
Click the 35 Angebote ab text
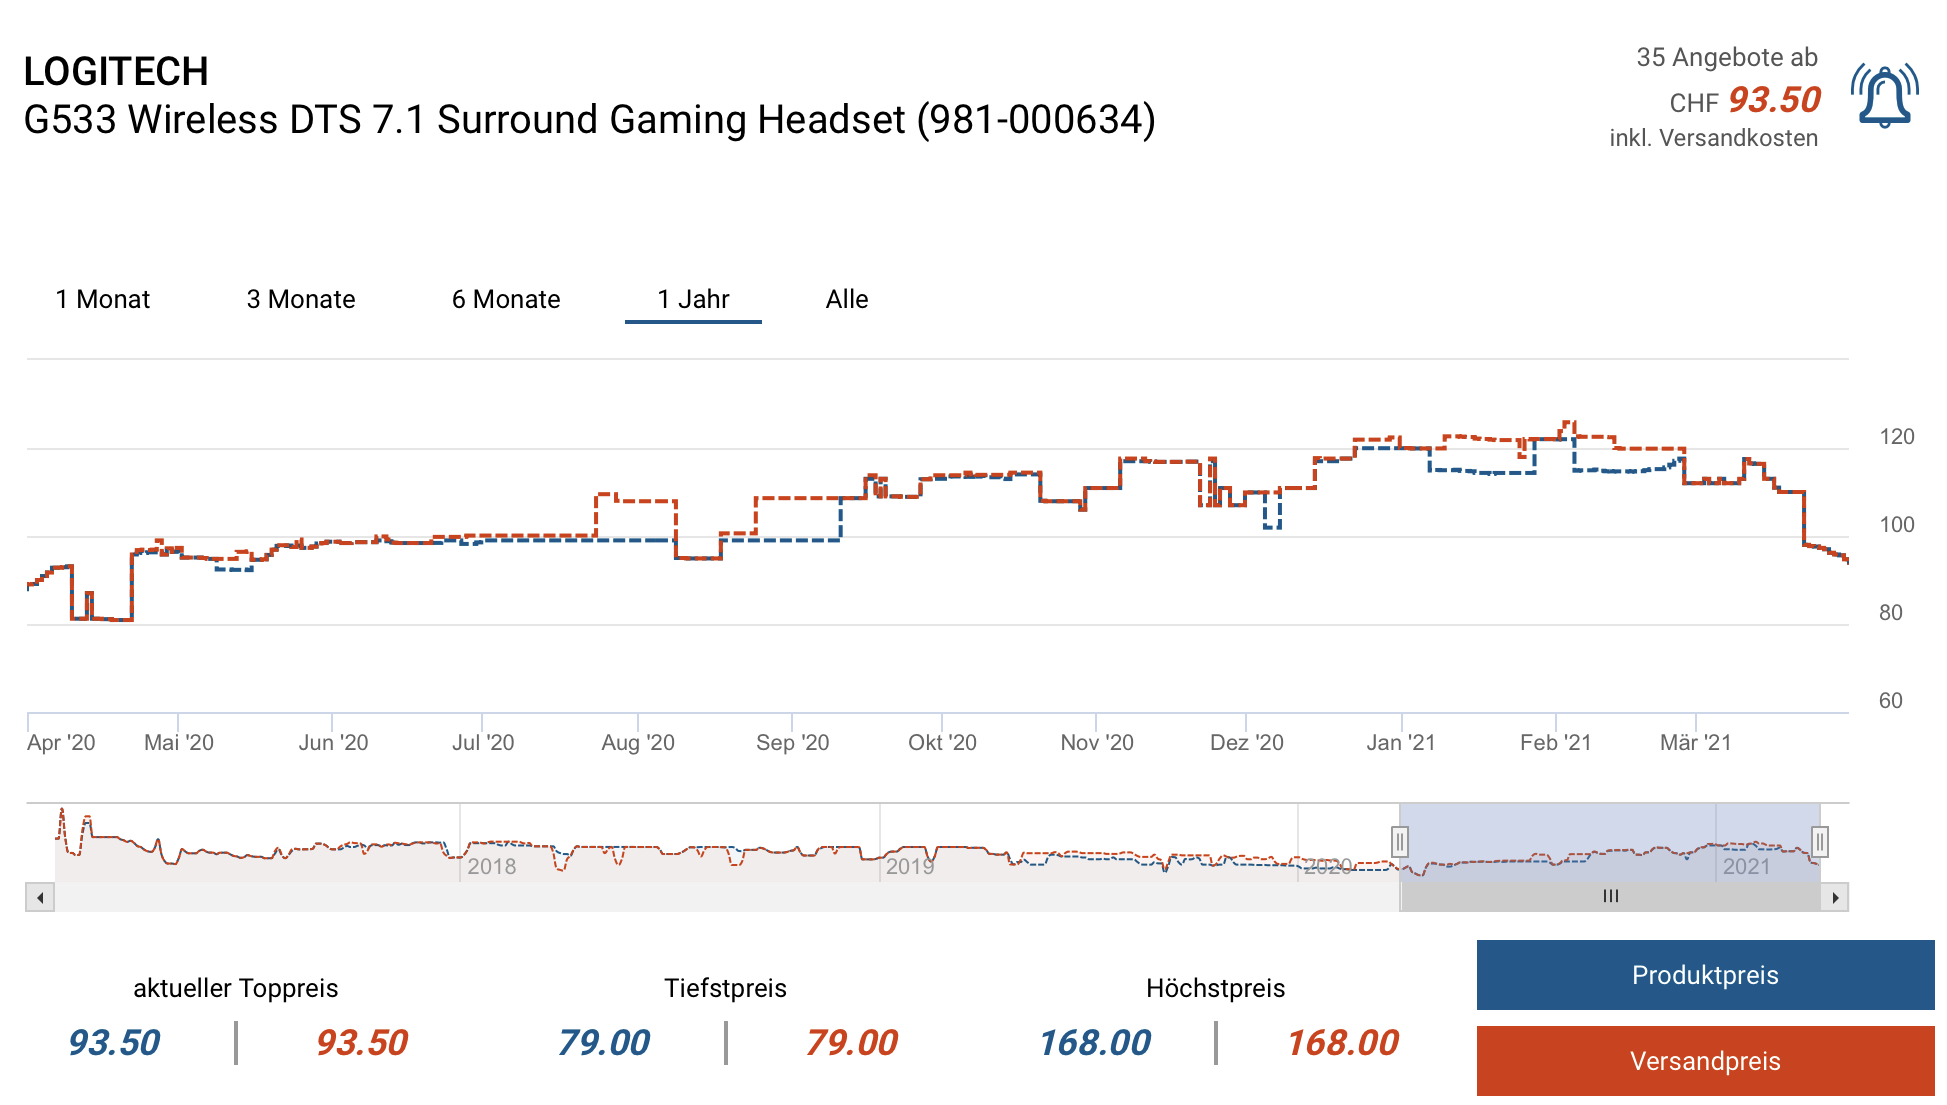coord(1726,57)
